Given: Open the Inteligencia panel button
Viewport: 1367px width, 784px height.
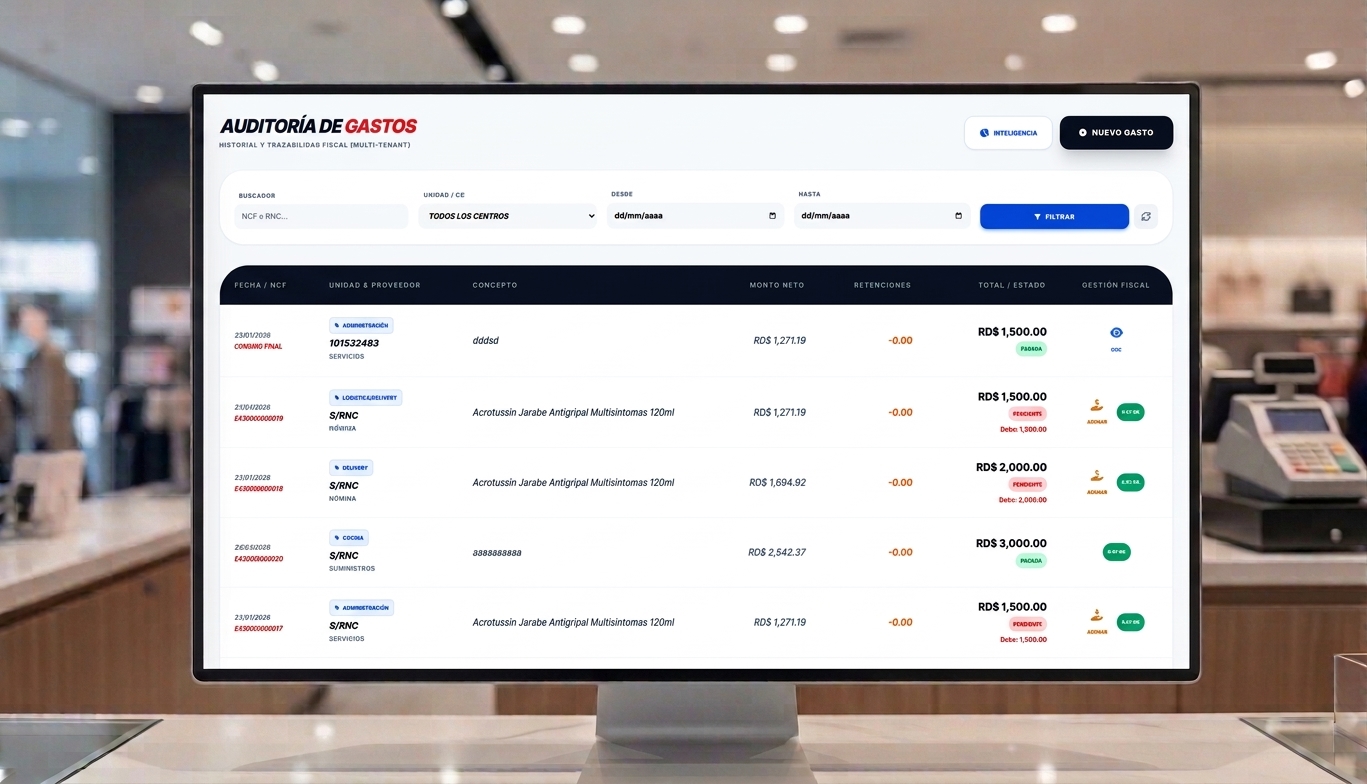Looking at the screenshot, I should click(x=1008, y=133).
